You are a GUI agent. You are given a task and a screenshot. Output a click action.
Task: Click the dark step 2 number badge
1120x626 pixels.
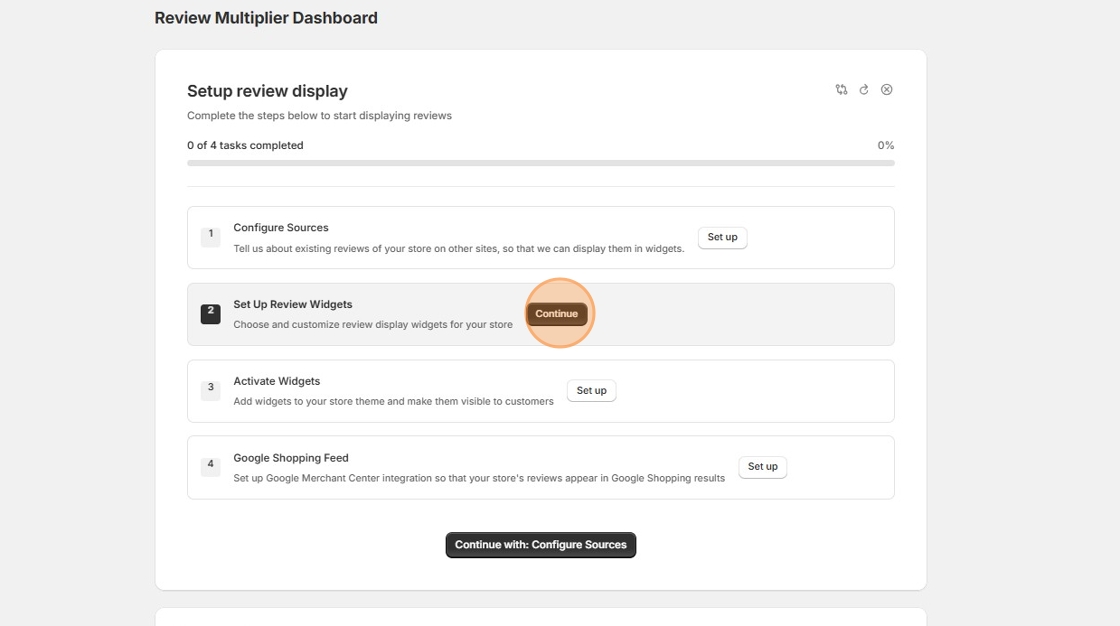point(211,313)
